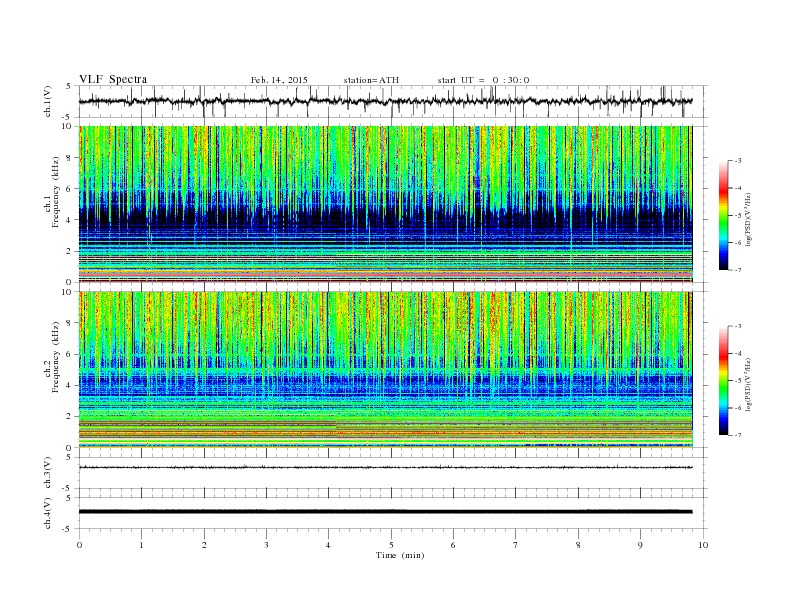Click the "10" kHz tick of ch.2 spectrogram
Viewport: 792px width, 612px height.
67,292
